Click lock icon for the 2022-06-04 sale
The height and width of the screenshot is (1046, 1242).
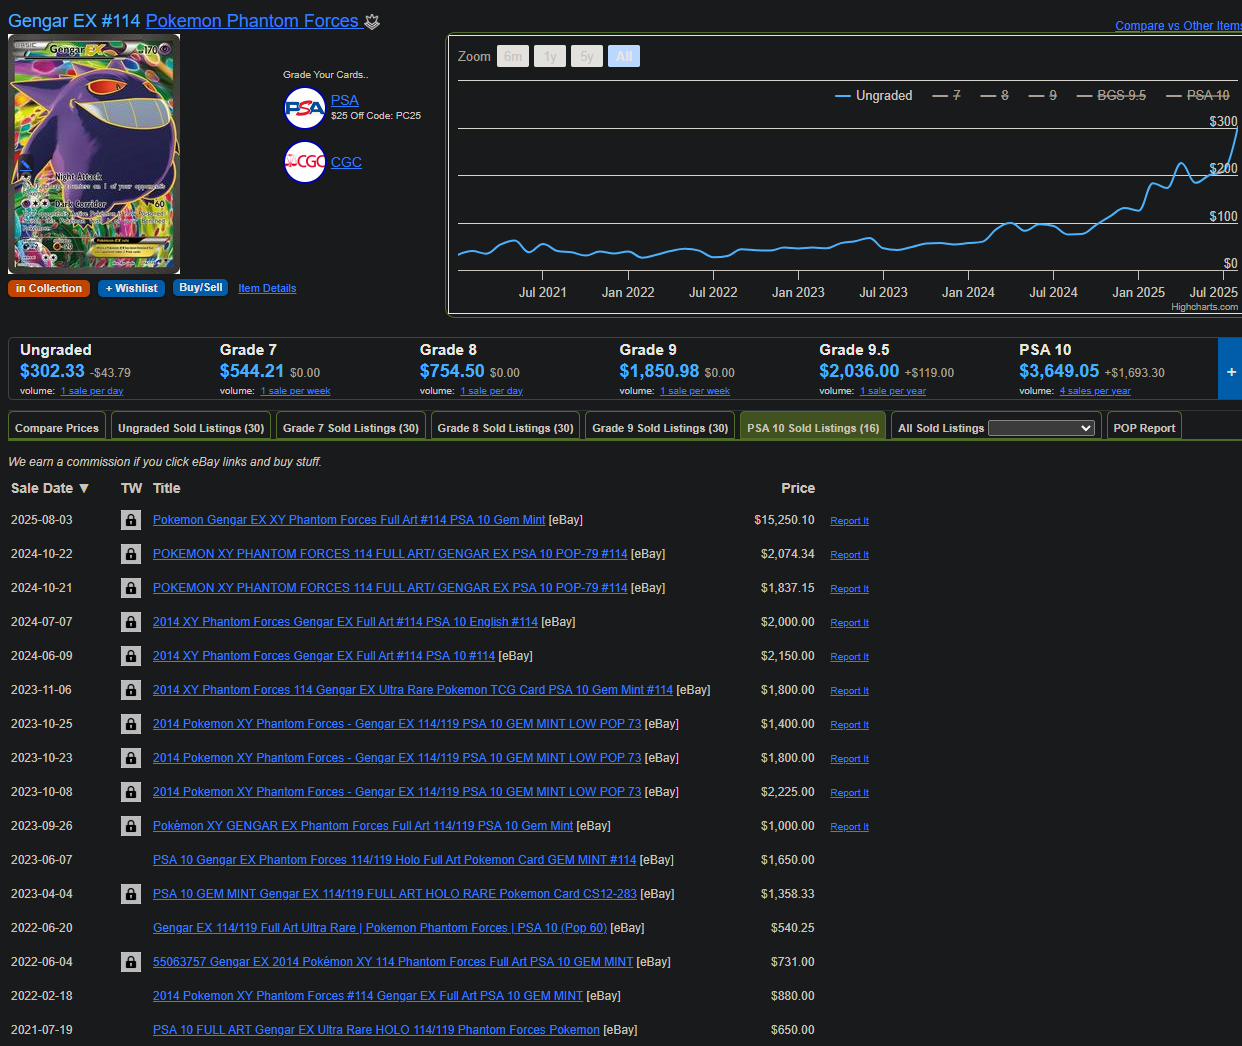coord(131,962)
